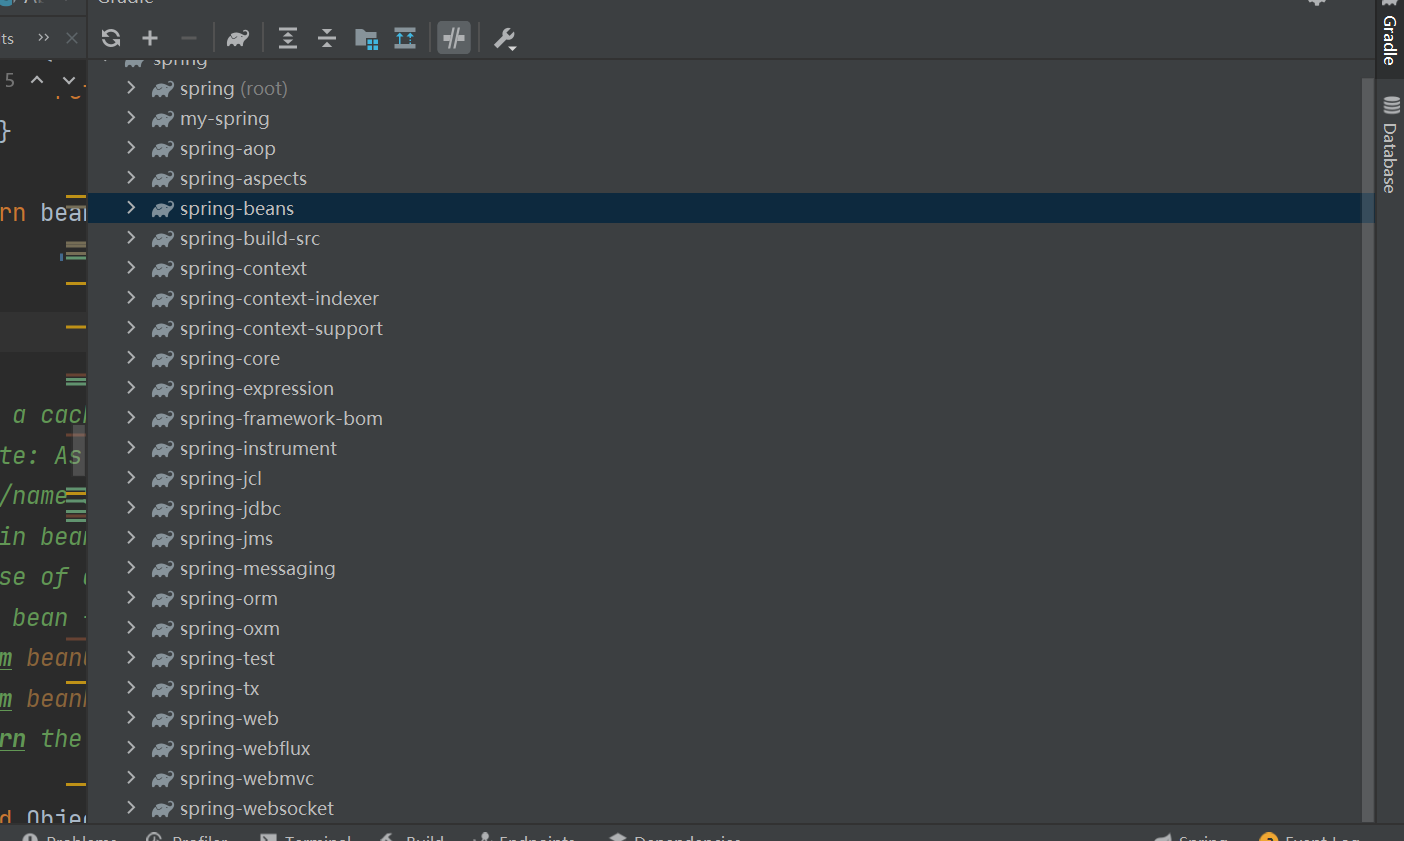1404x841 pixels.
Task: Expand all nodes in Gradle tree
Action: pos(288,38)
